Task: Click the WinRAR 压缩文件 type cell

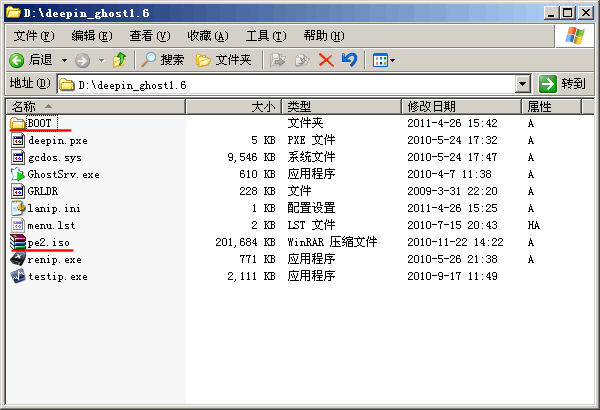Action: tap(332, 242)
